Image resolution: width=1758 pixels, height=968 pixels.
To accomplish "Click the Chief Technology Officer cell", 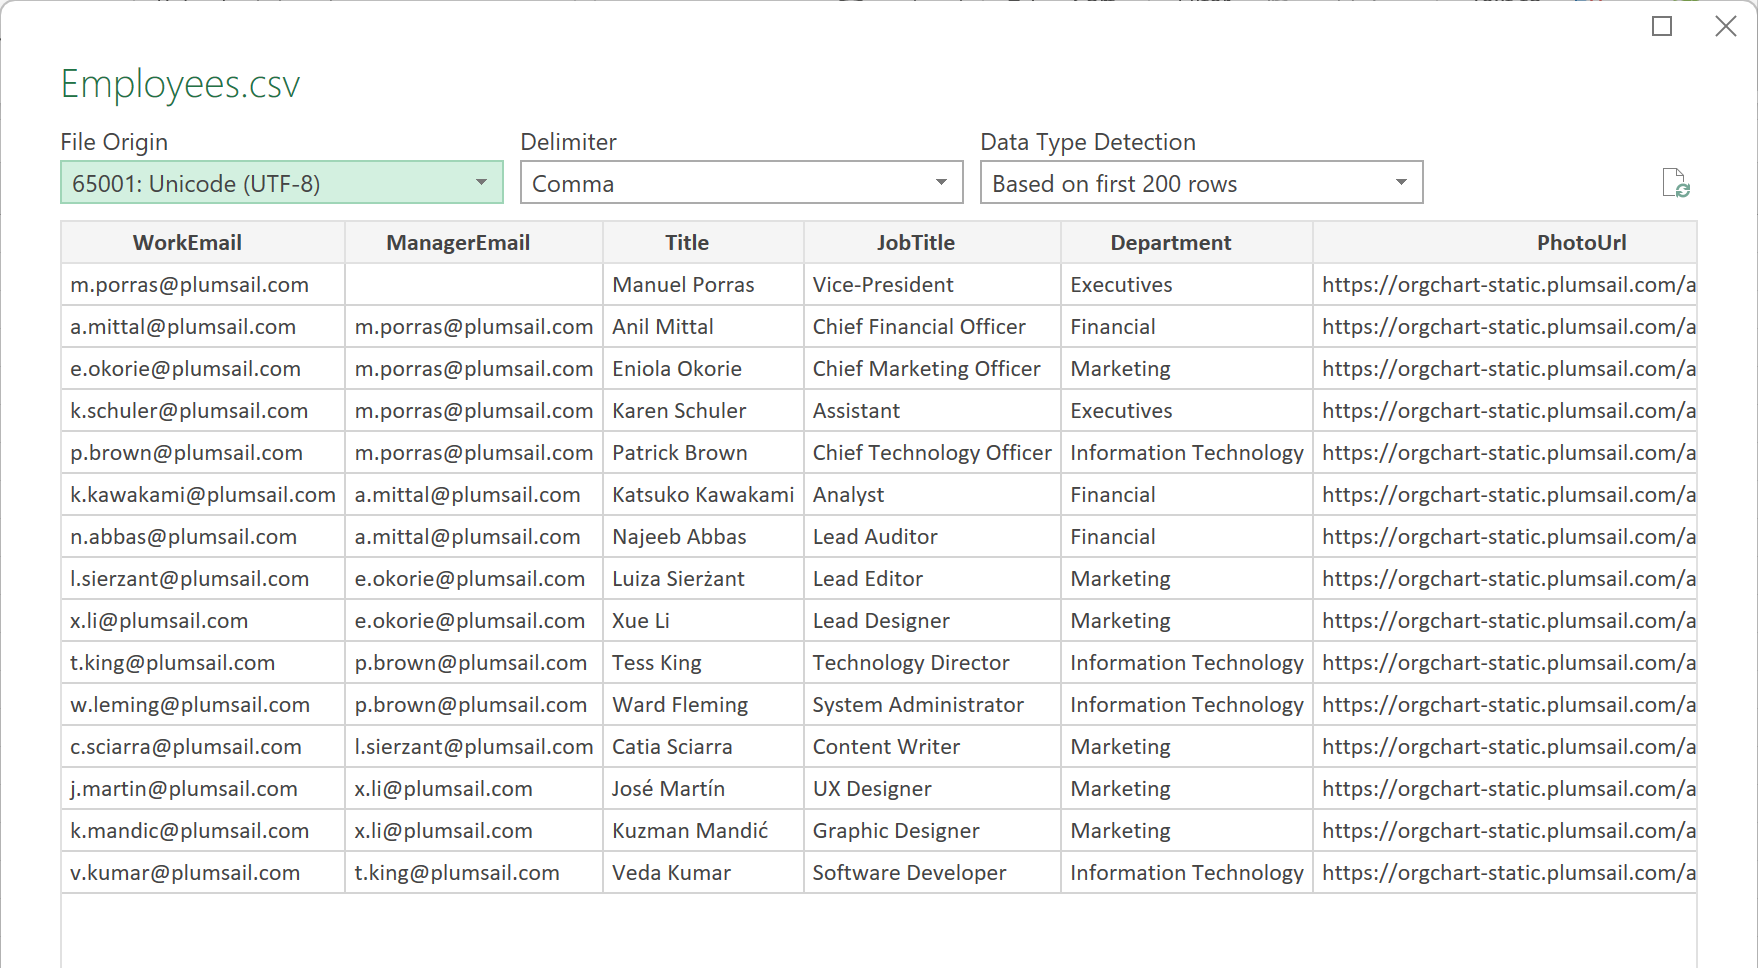I will 933,453.
